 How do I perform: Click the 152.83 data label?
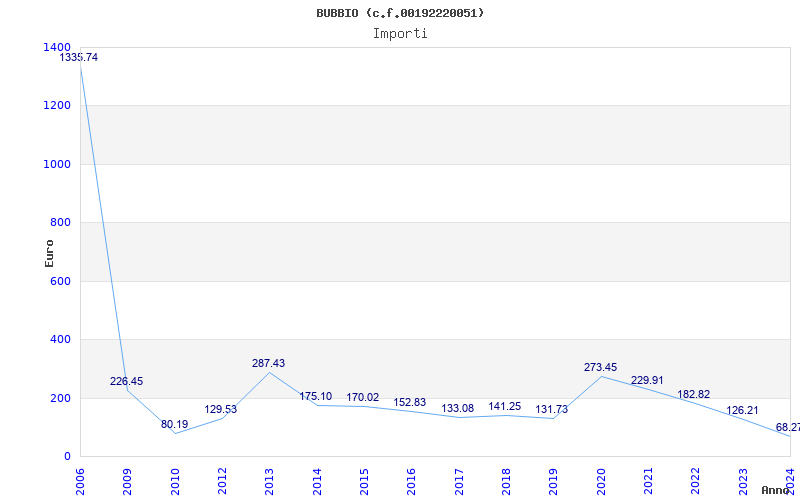coord(410,402)
